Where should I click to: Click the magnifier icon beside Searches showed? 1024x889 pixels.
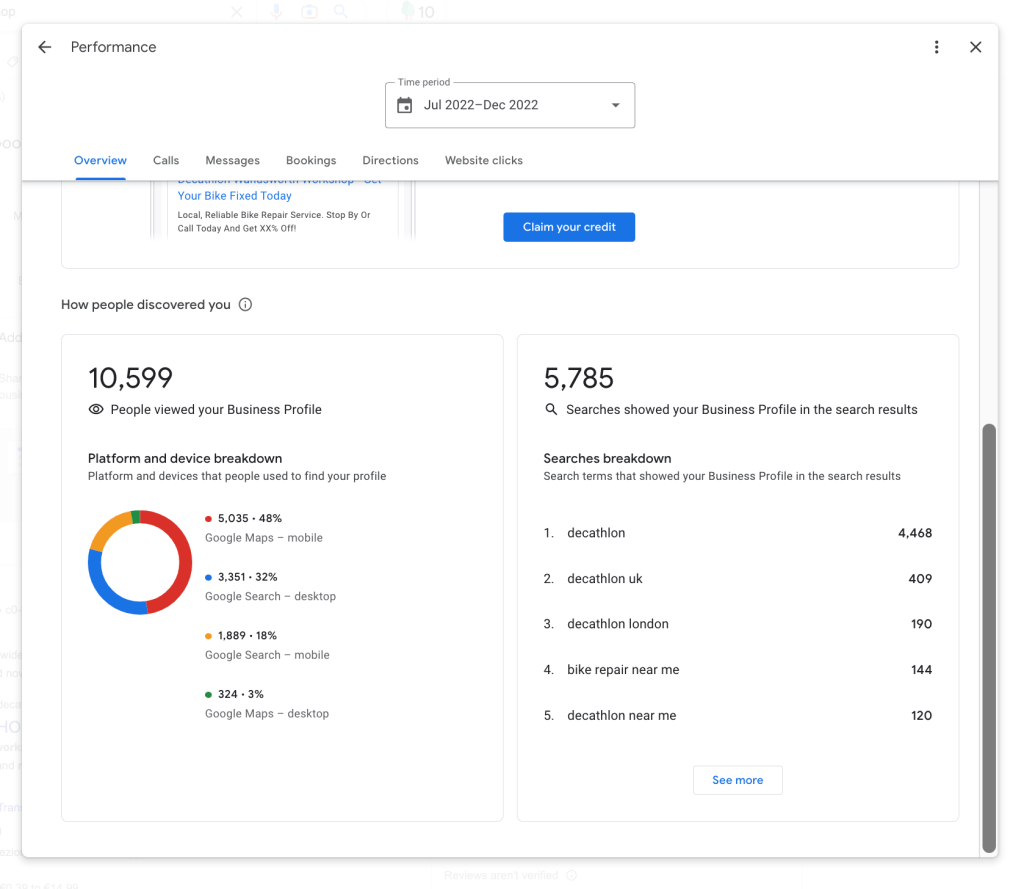551,410
